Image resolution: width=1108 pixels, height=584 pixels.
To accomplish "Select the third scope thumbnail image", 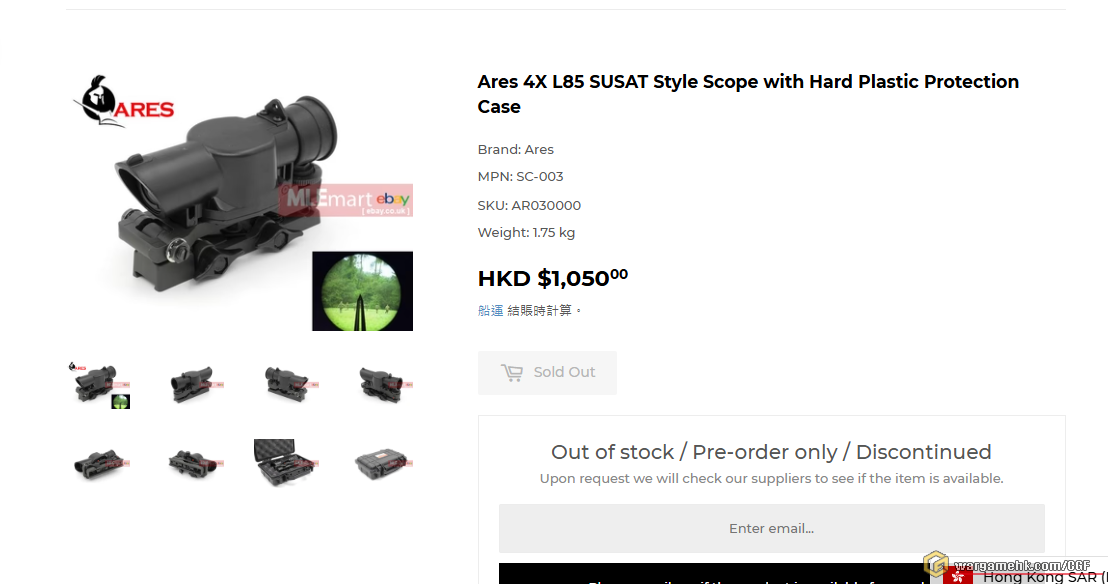I will click(286, 385).
